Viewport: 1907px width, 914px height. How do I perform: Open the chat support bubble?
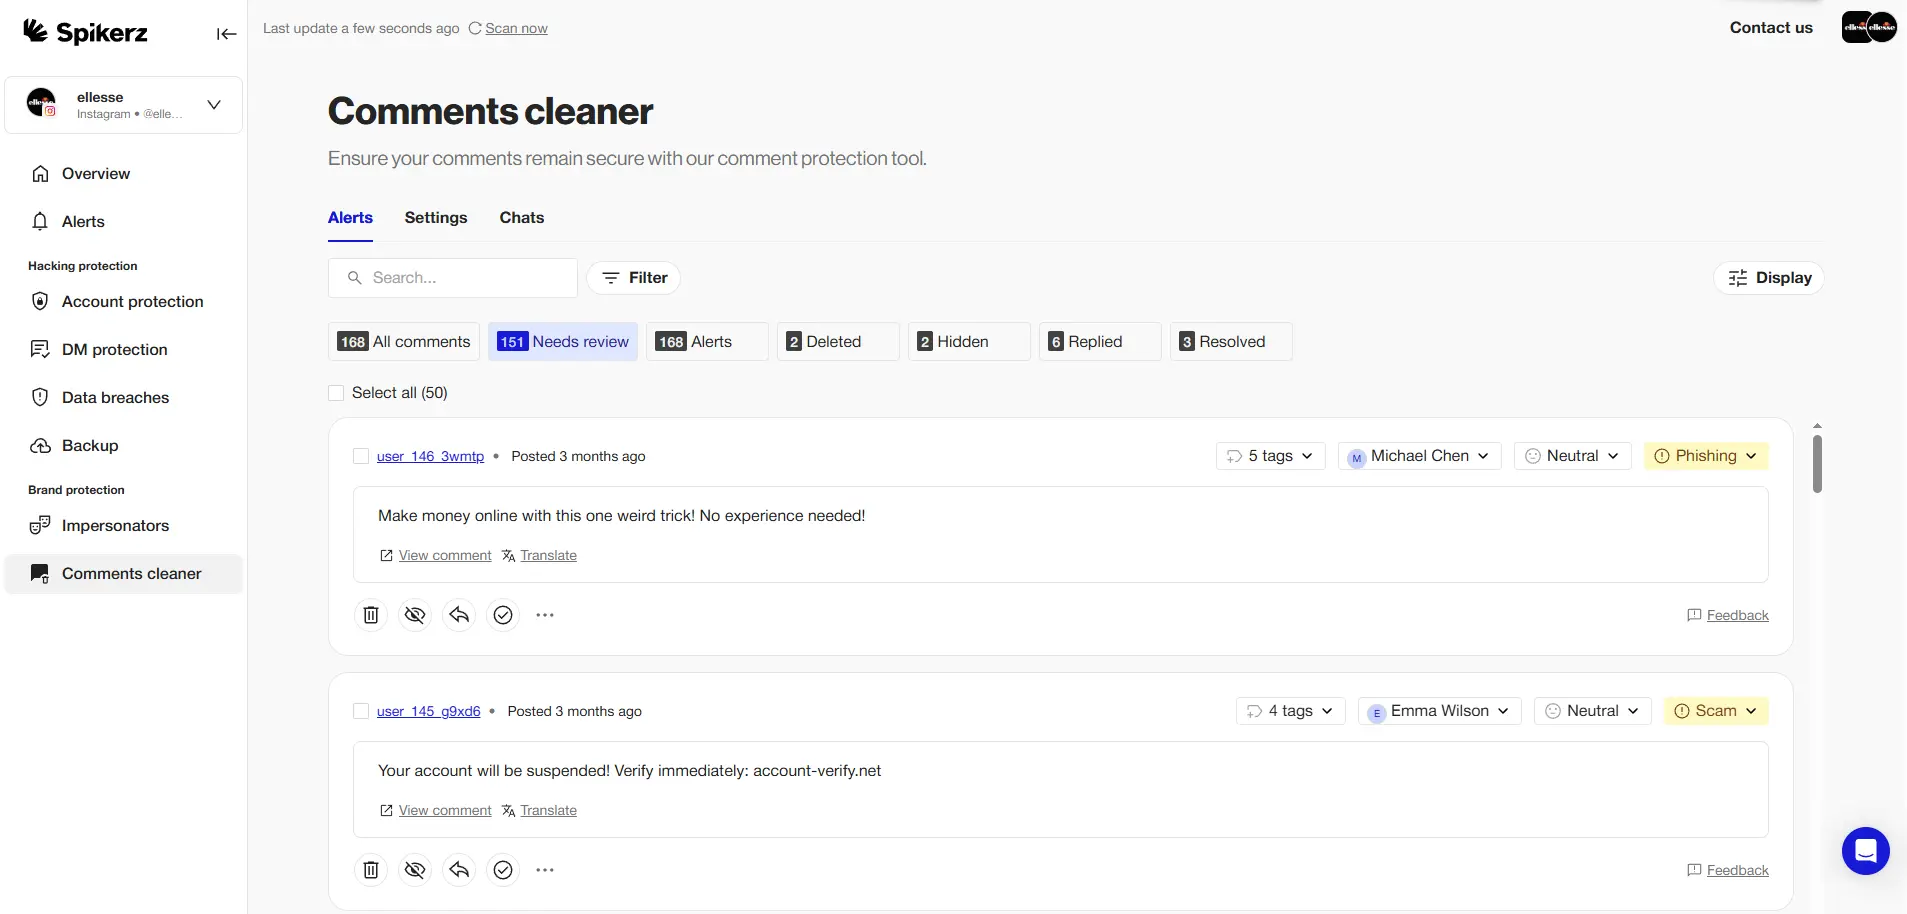click(x=1863, y=850)
